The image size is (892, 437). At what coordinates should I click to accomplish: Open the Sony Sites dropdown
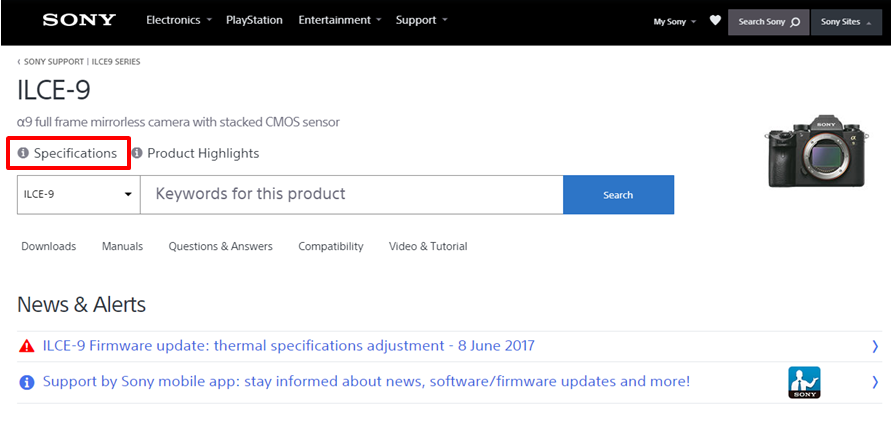pos(845,21)
